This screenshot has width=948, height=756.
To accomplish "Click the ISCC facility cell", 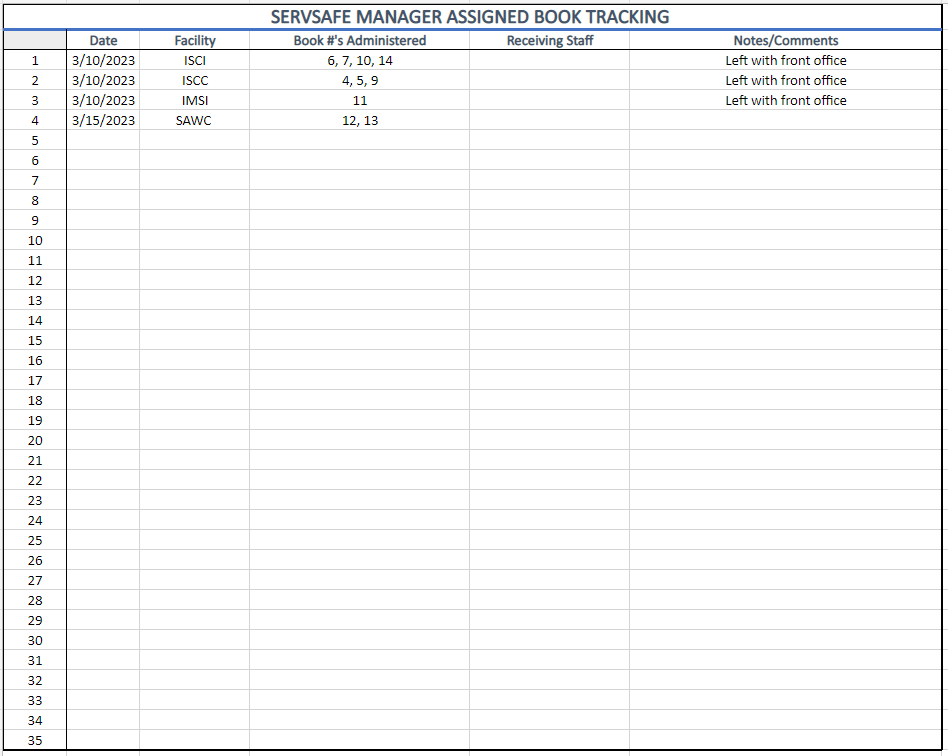I will click(195, 81).
